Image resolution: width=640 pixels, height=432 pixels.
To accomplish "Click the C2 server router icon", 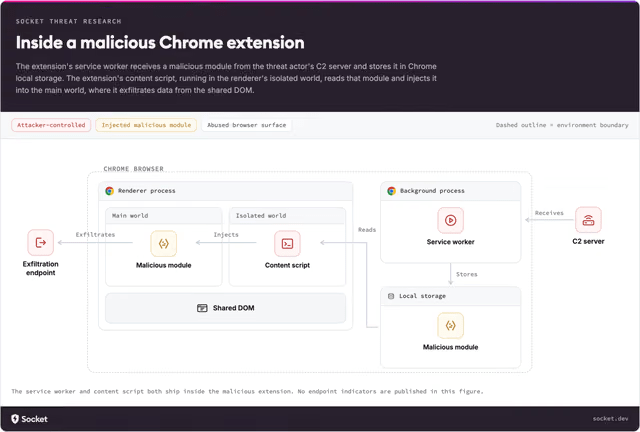I will tap(588, 220).
